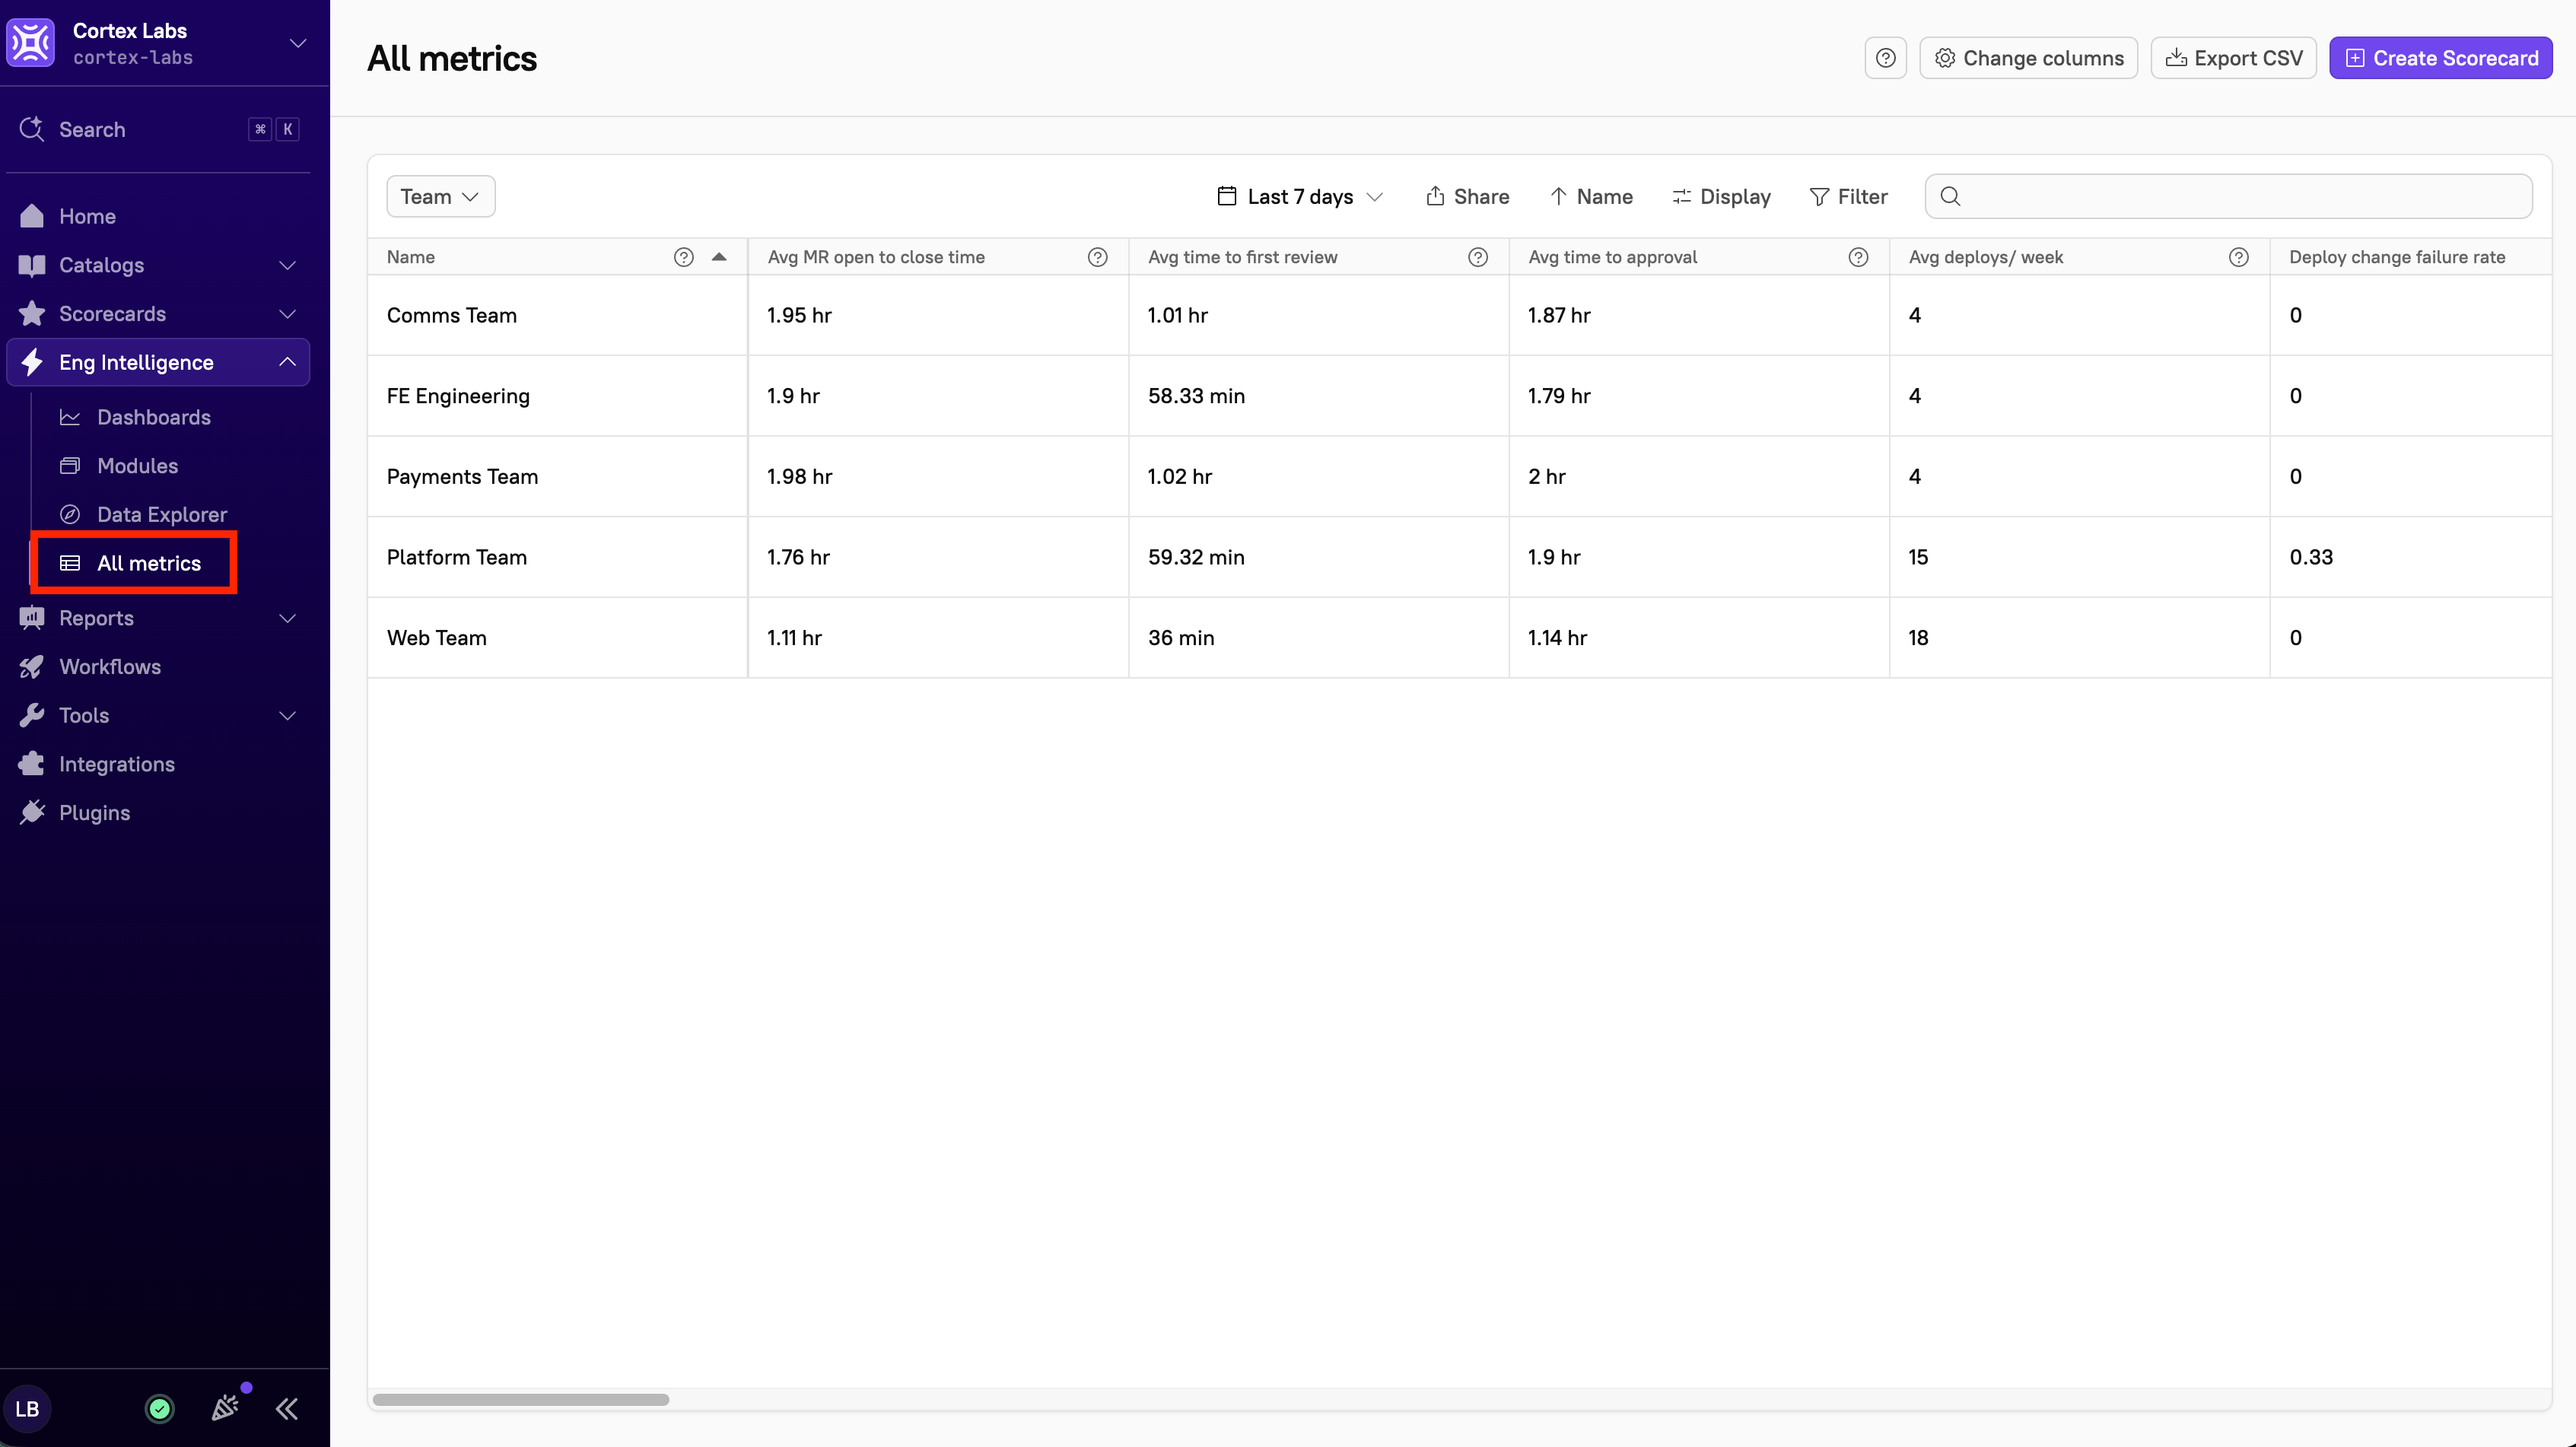Open the Team grouping dropdown

click(440, 196)
